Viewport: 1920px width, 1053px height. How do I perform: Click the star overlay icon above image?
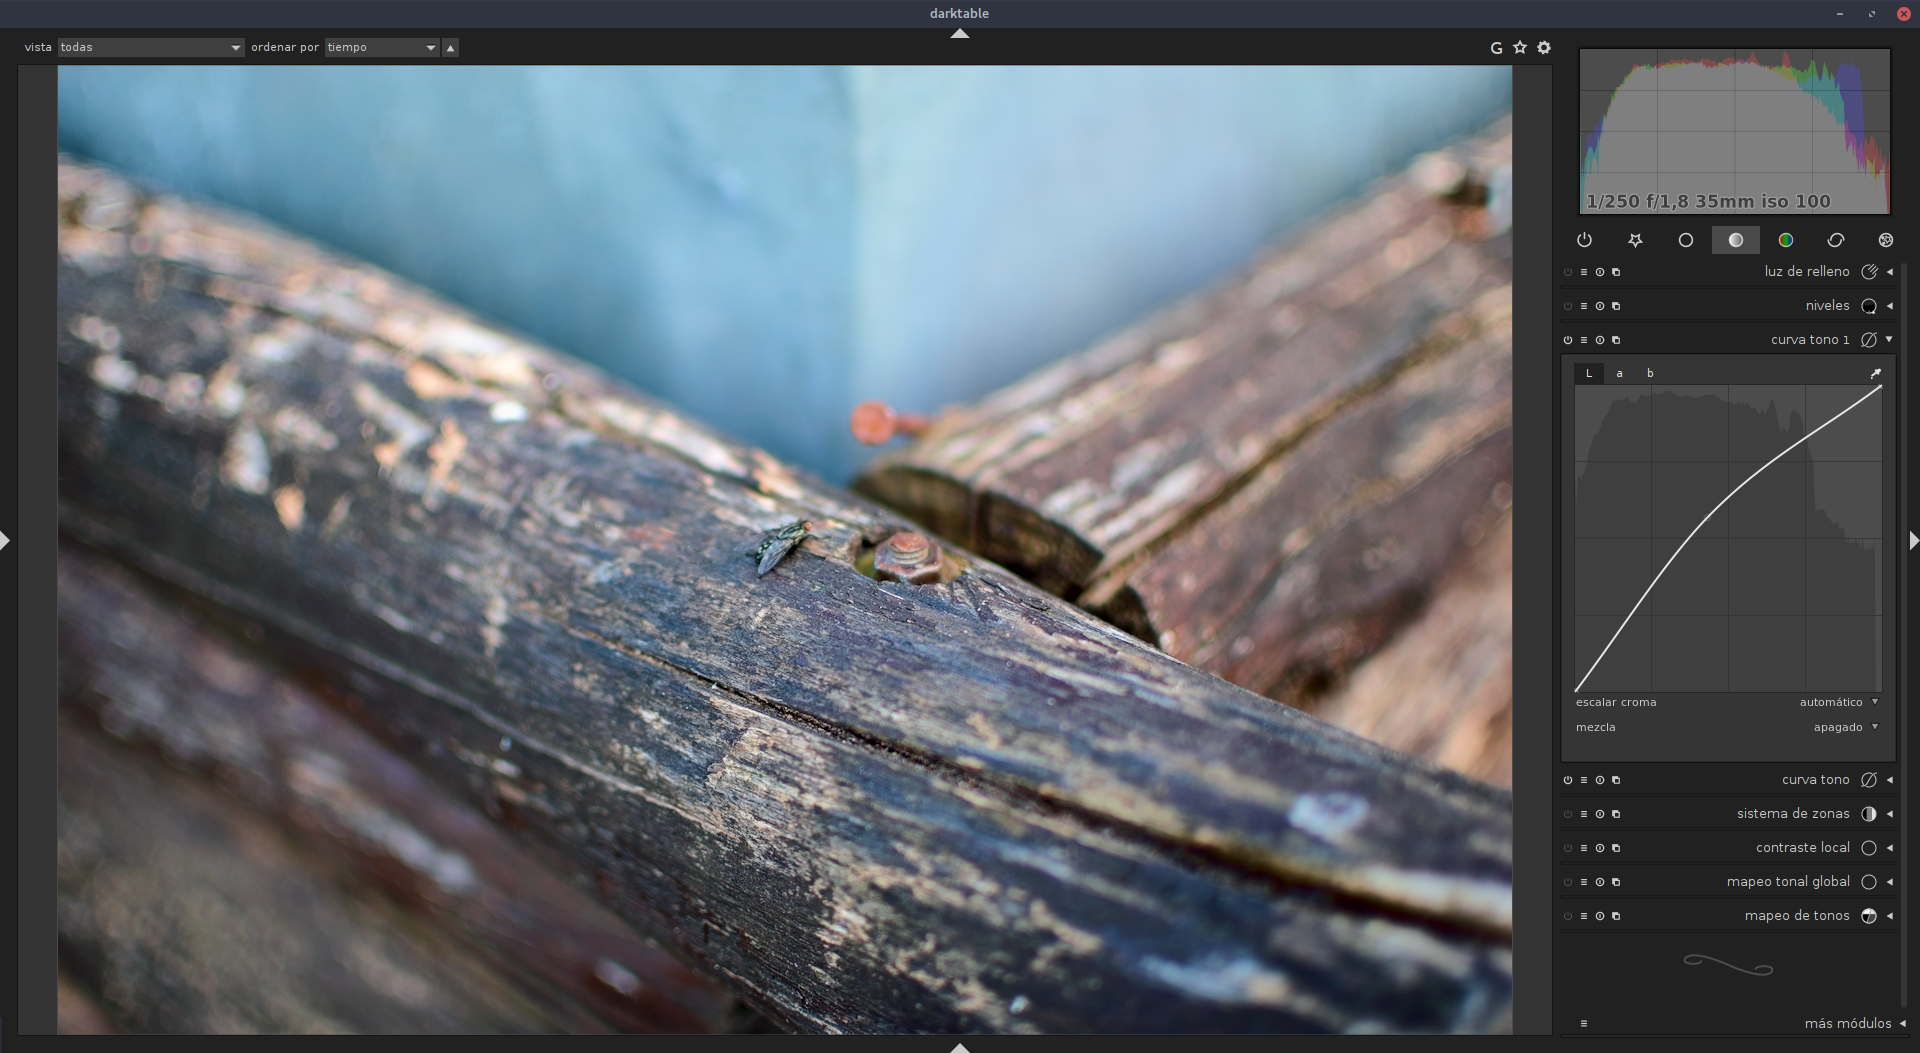coord(1520,47)
